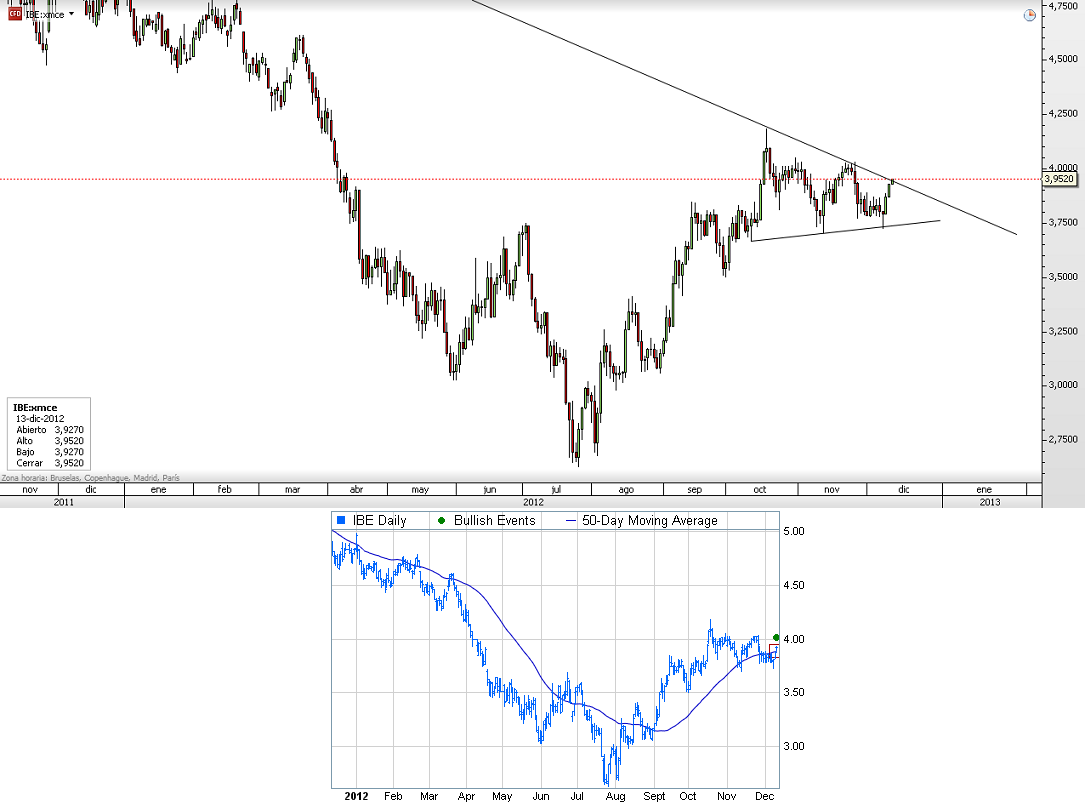Click the IBE:xmce title in info box
Image resolution: width=1085 pixels, height=806 pixels.
35,407
